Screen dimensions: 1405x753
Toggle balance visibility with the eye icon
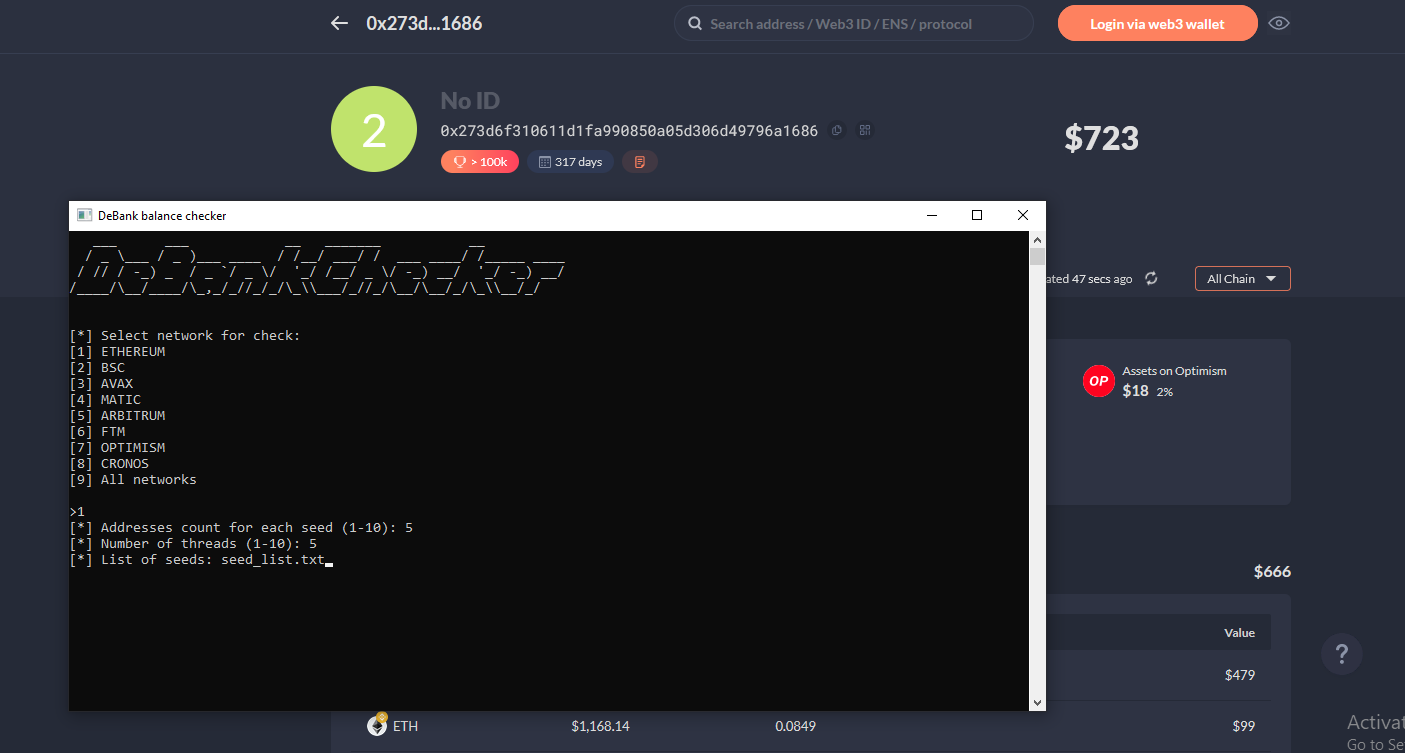click(1278, 23)
